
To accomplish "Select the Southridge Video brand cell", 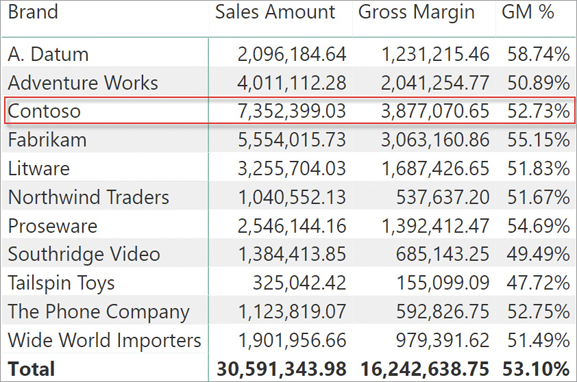I will click(x=84, y=255).
